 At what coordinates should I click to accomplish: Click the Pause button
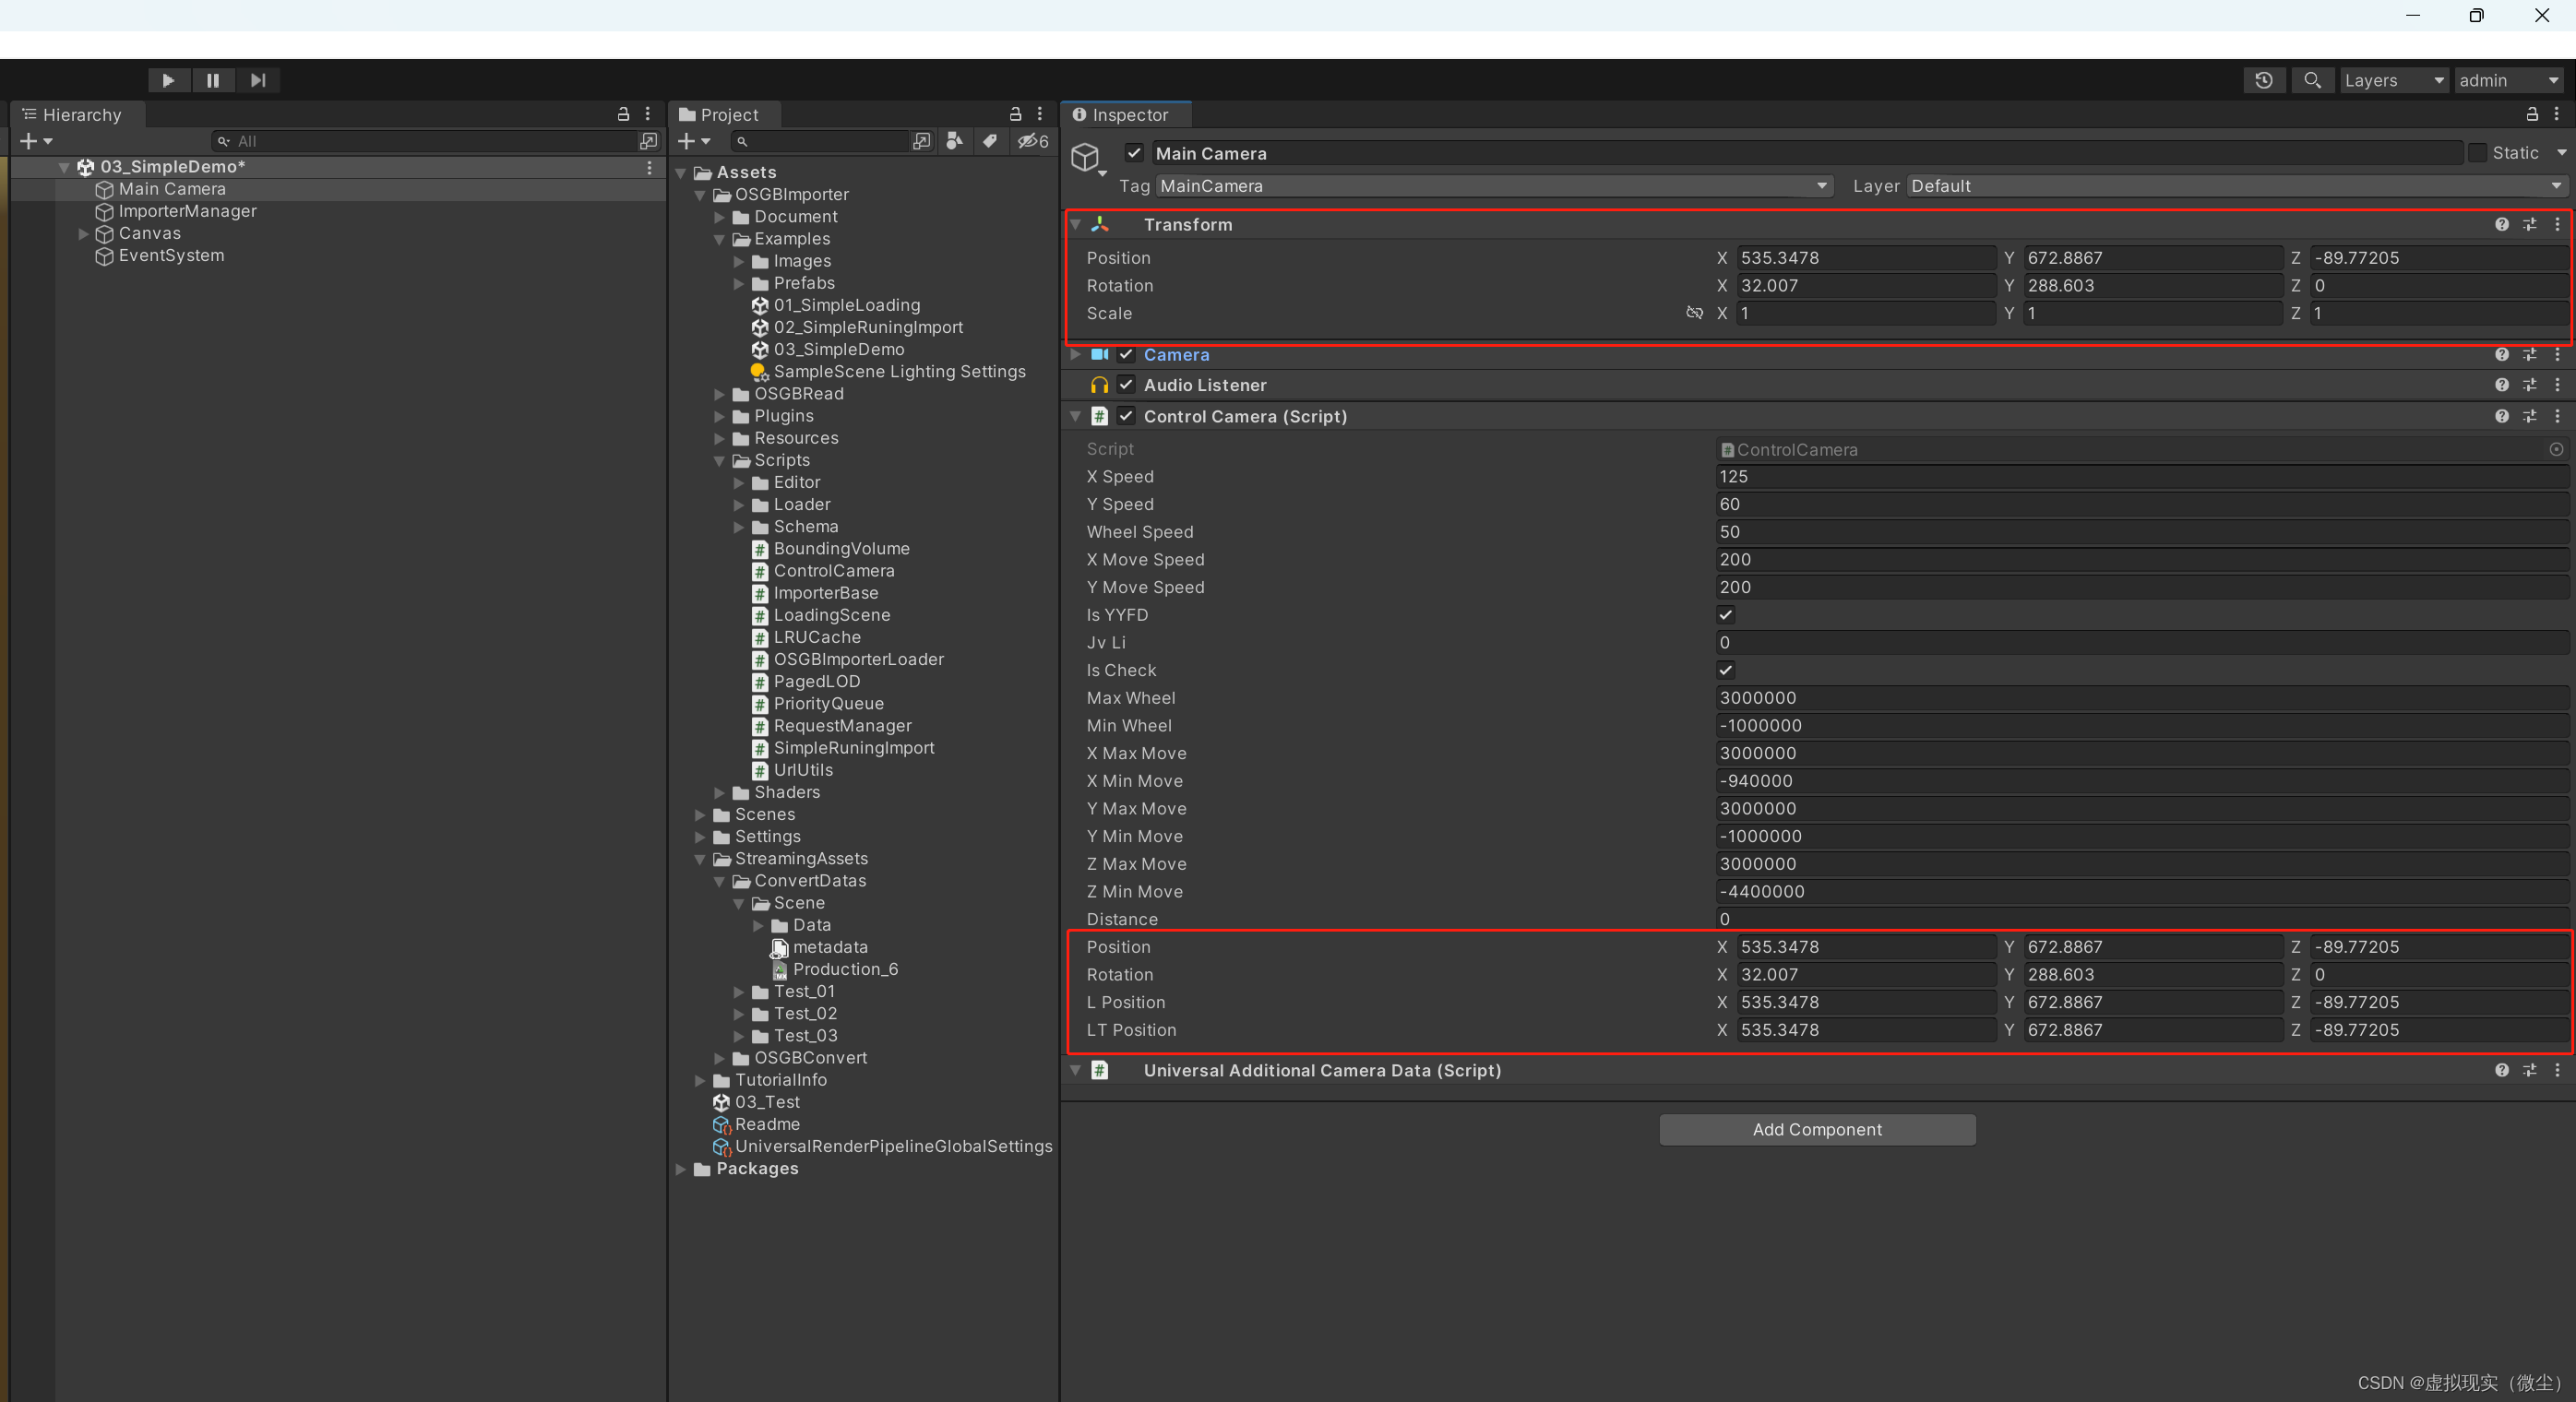212,80
